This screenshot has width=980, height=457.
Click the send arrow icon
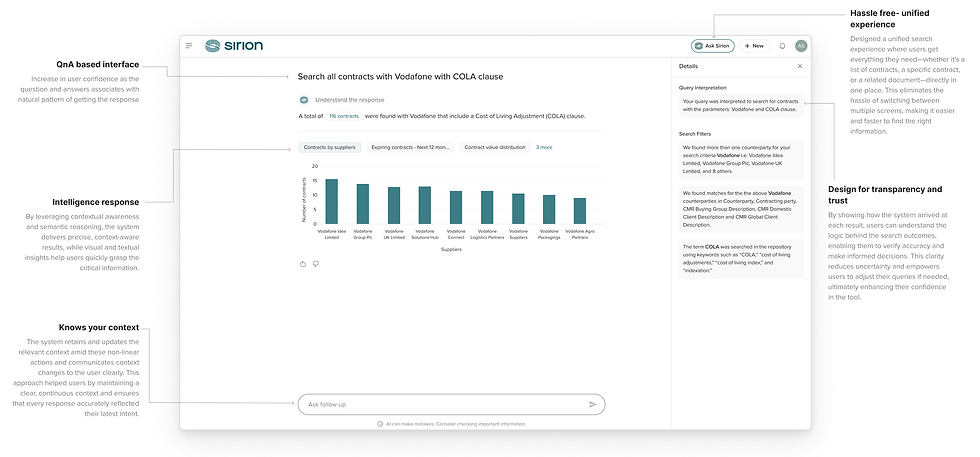pos(592,404)
